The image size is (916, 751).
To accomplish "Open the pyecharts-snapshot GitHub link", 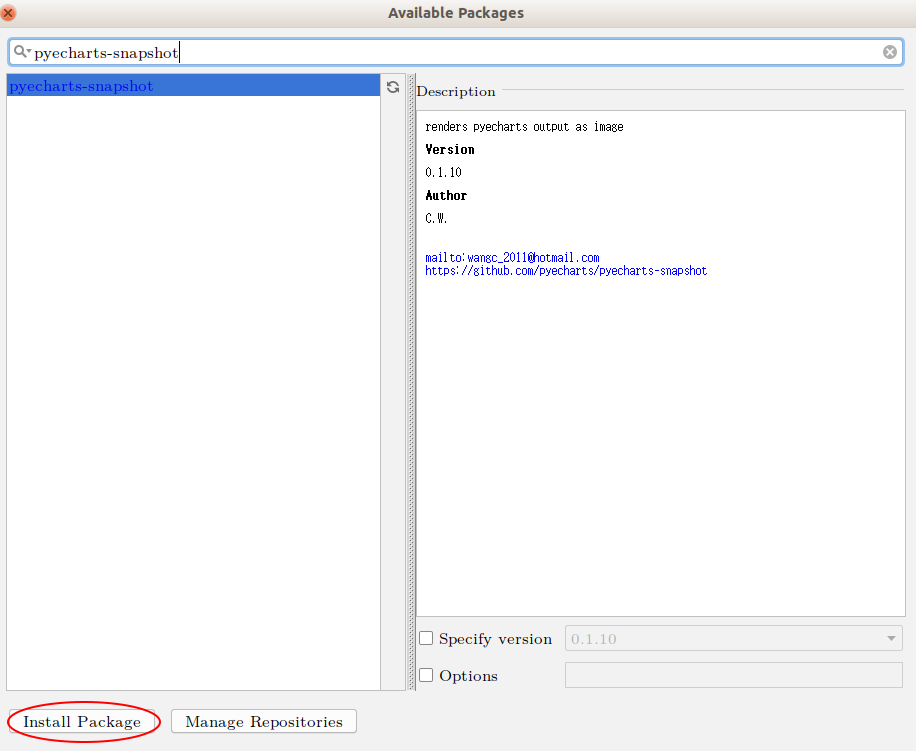I will (x=566, y=271).
